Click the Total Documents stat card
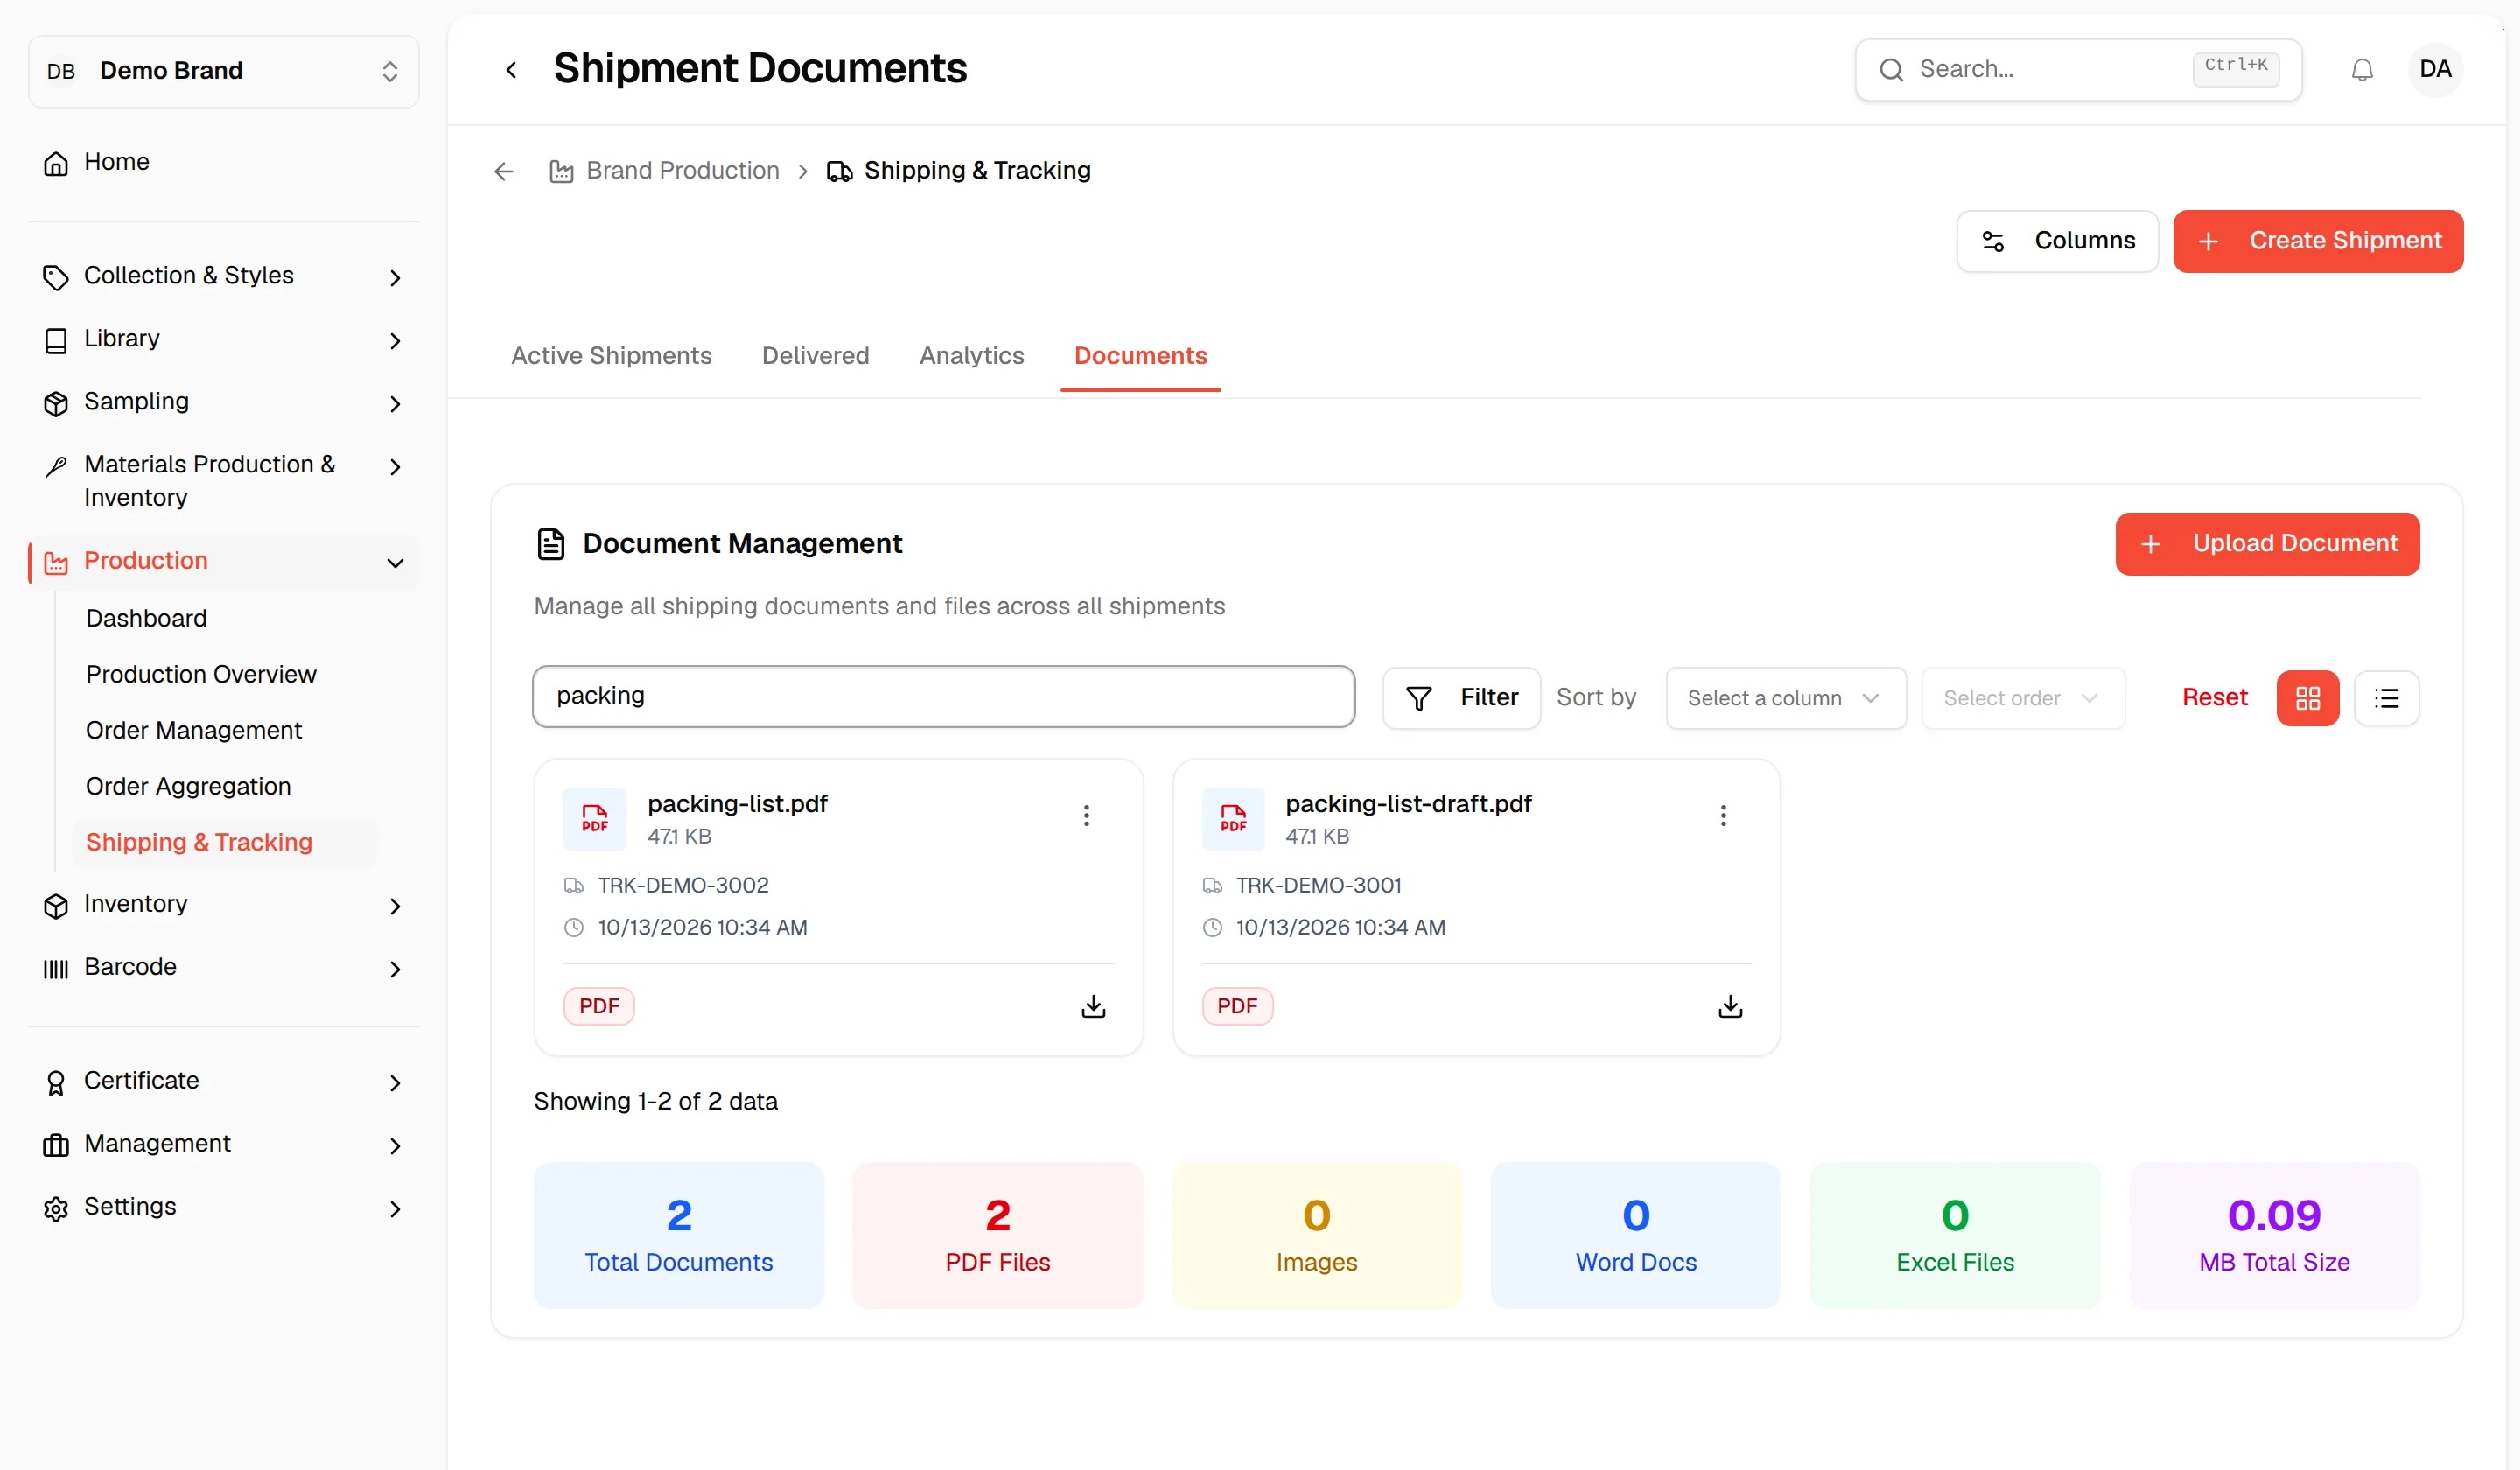Screen dimensions: 2520x1470 [678, 1234]
